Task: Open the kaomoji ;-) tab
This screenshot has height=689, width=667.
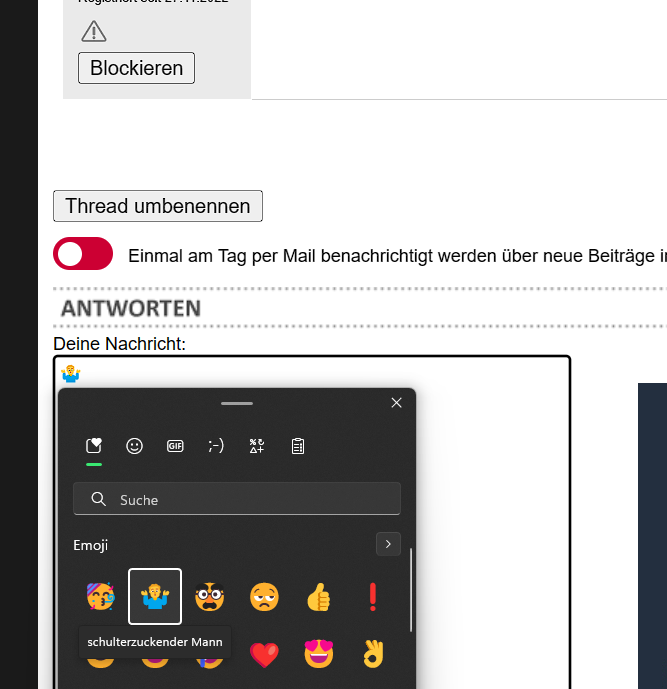Action: (x=216, y=446)
